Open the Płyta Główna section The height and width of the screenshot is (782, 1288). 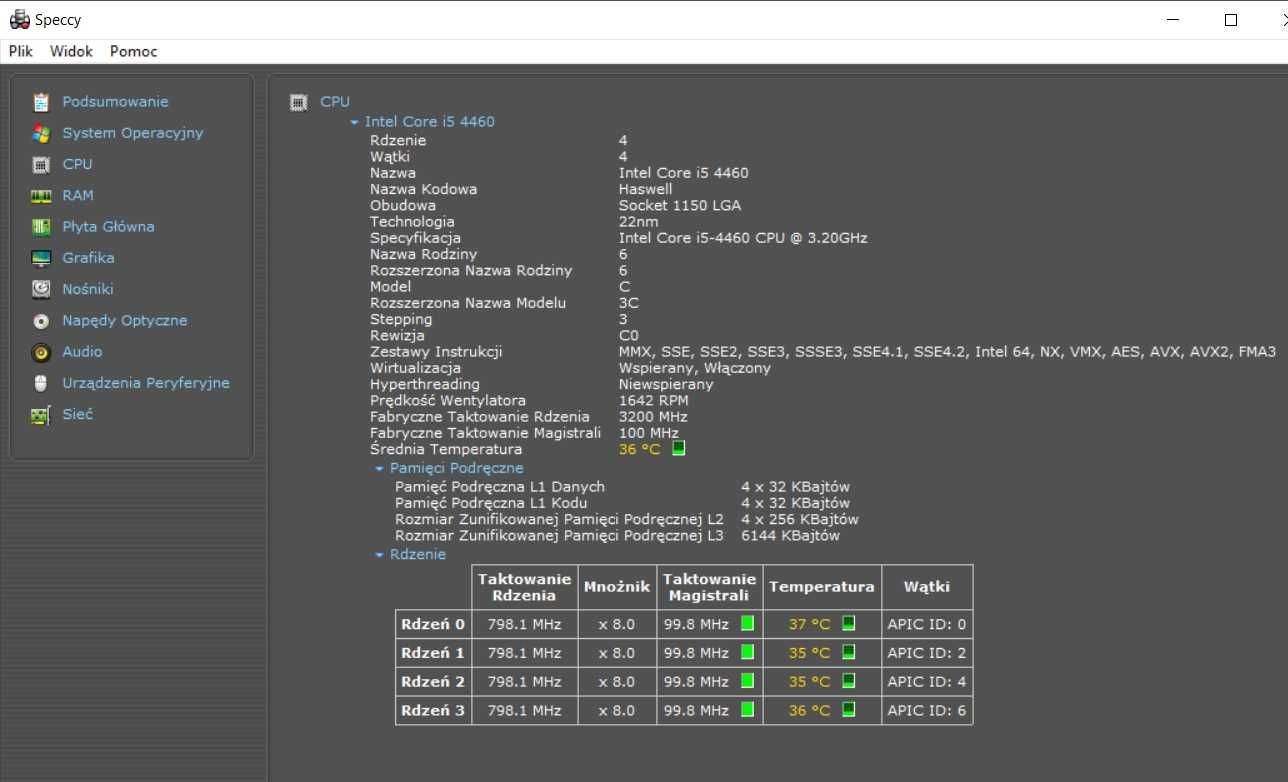coord(108,227)
